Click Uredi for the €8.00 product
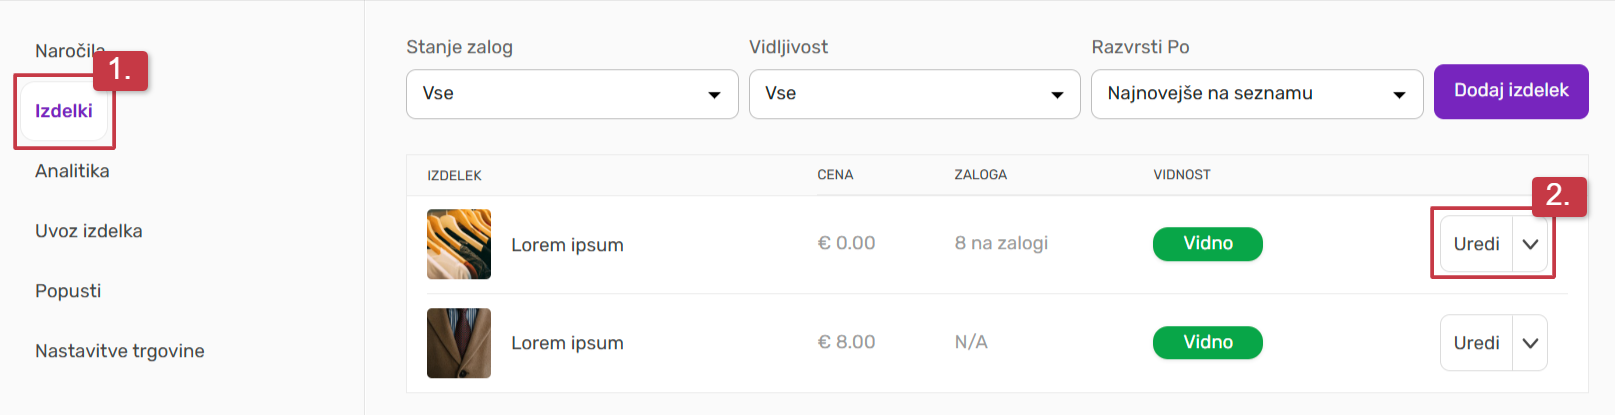The height and width of the screenshot is (415, 1615). (1476, 343)
